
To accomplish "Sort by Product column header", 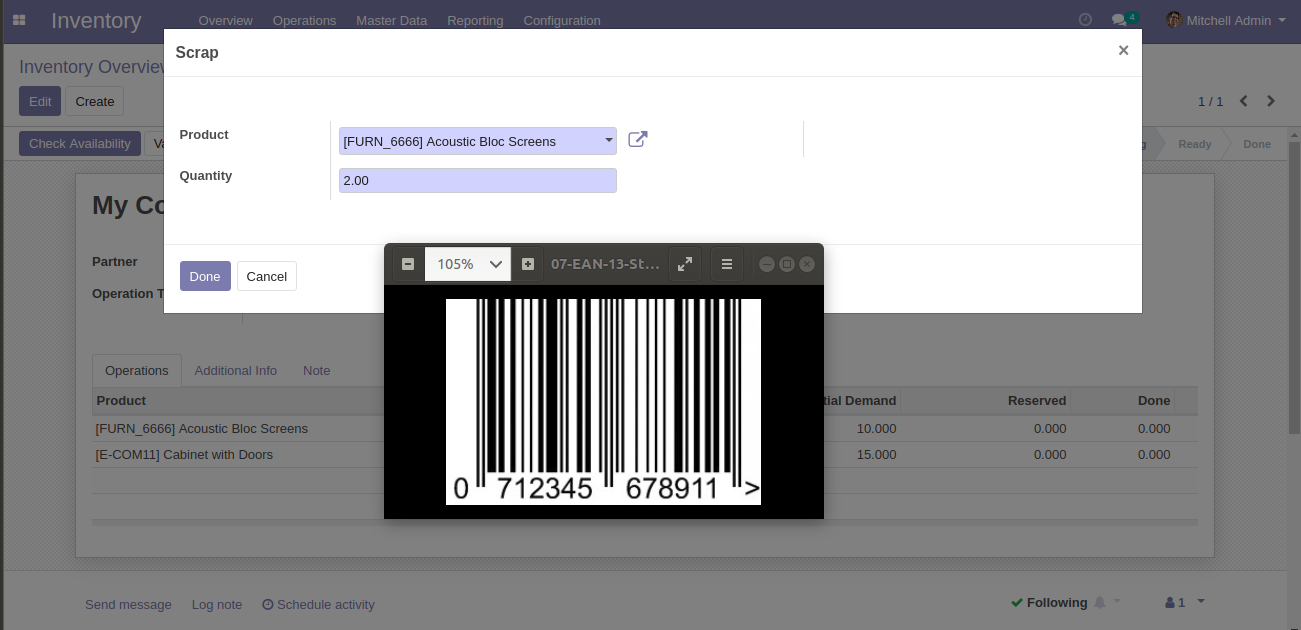I will click(121, 400).
